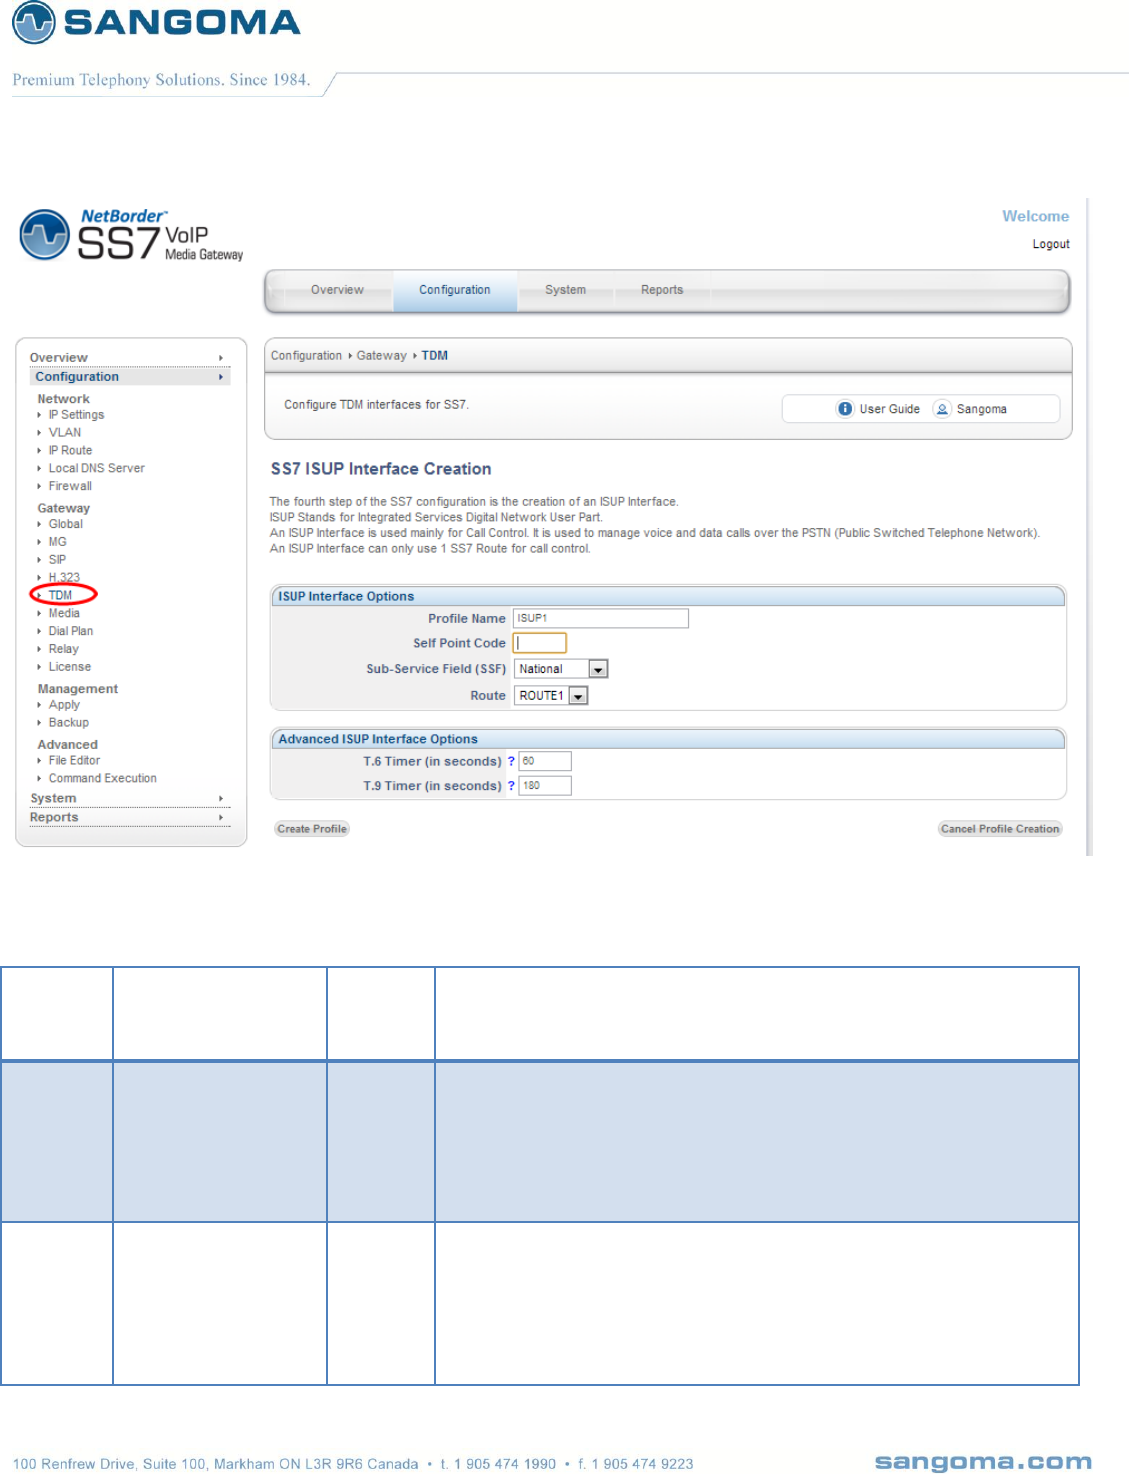Screen dimensions: 1129x1474
Task: Open the Route dropdown arrow
Action: tap(578, 696)
